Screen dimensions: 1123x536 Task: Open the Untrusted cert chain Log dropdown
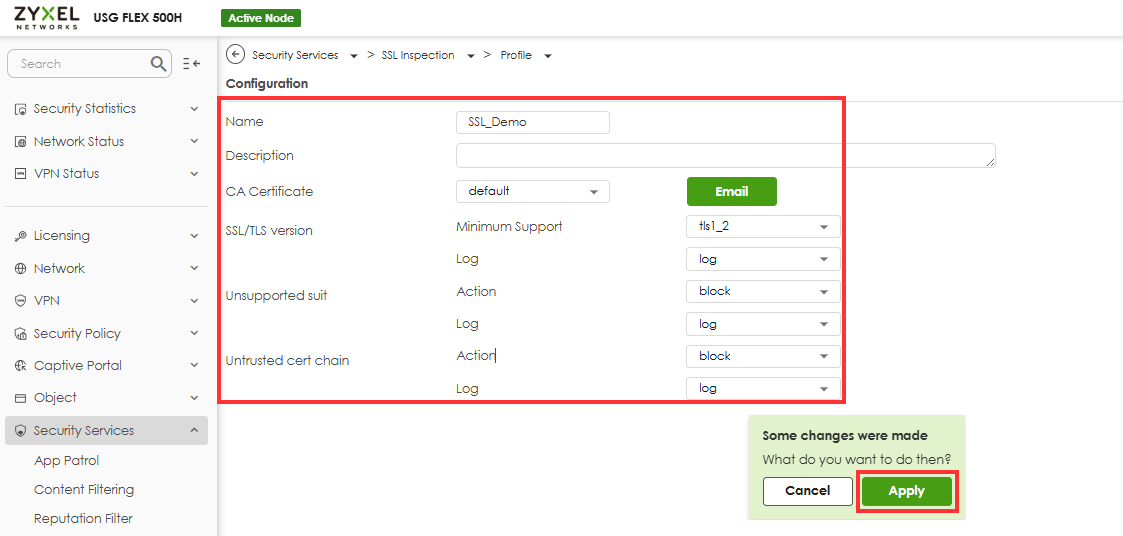coord(762,389)
